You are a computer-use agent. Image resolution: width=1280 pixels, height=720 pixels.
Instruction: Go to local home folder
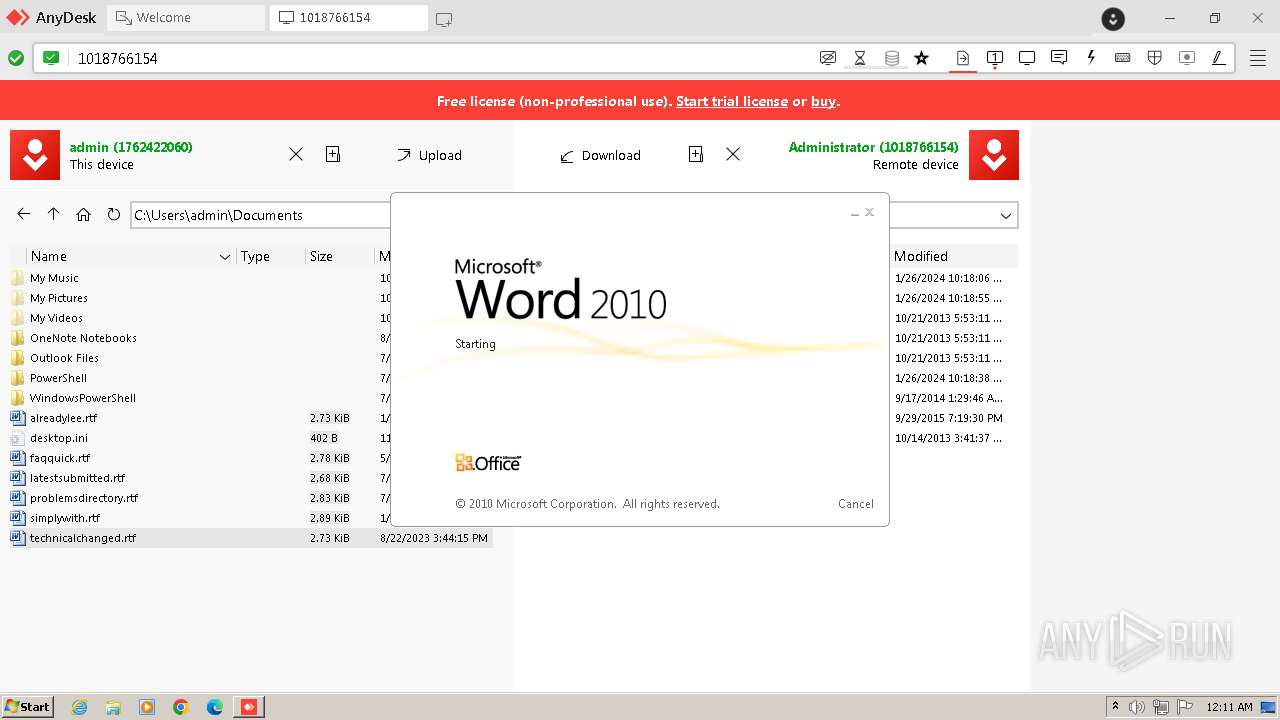tap(84, 214)
